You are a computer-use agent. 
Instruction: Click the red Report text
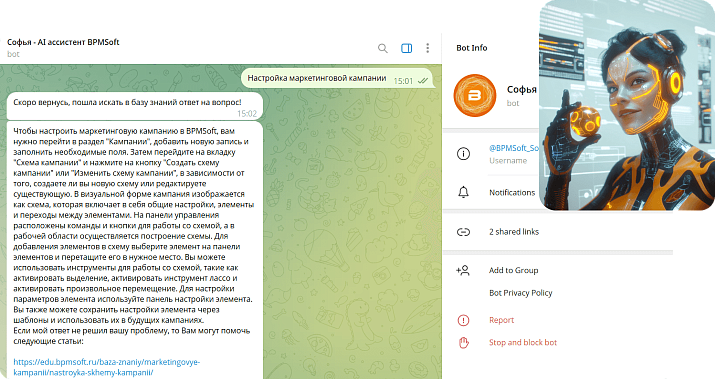click(x=502, y=320)
